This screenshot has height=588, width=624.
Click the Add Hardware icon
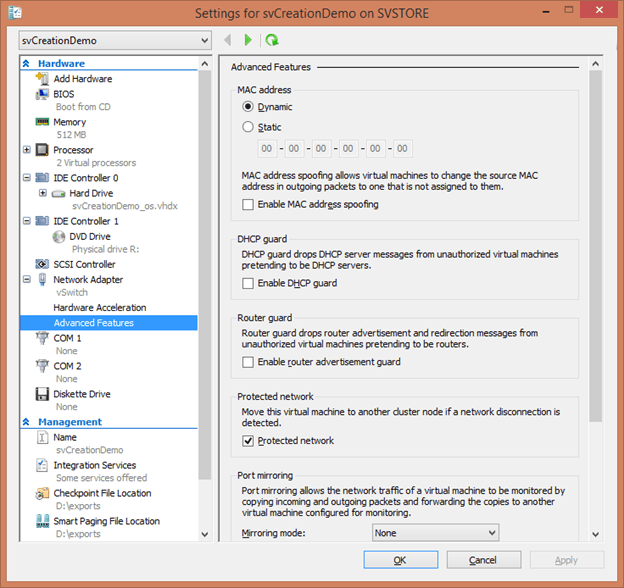pos(43,79)
